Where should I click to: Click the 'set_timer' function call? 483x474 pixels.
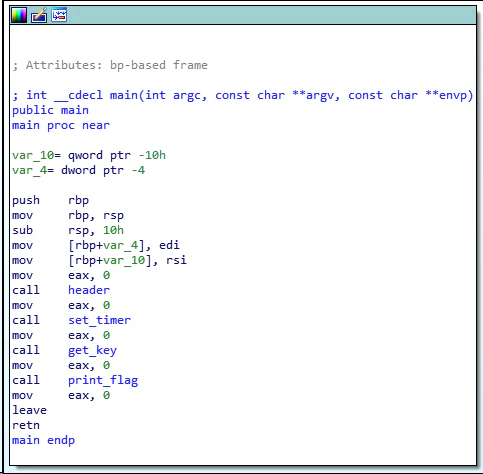[x=99, y=320]
